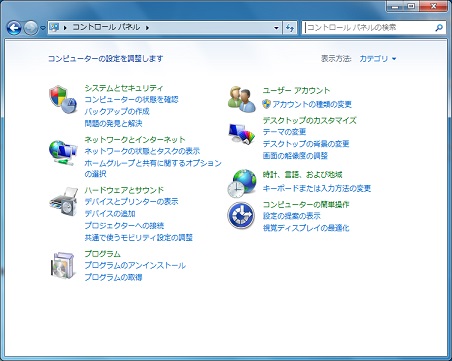The image size is (452, 361).
Task: Open プログラムの取得 link
Action: coord(113,277)
